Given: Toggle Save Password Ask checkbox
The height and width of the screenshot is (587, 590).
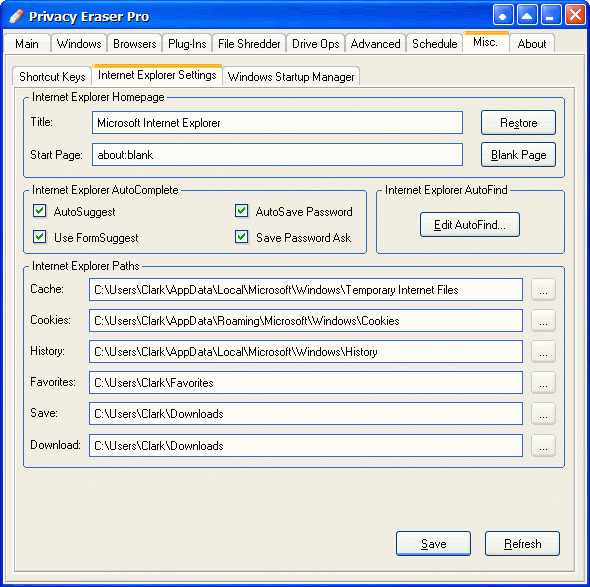Looking at the screenshot, I should click(x=242, y=237).
